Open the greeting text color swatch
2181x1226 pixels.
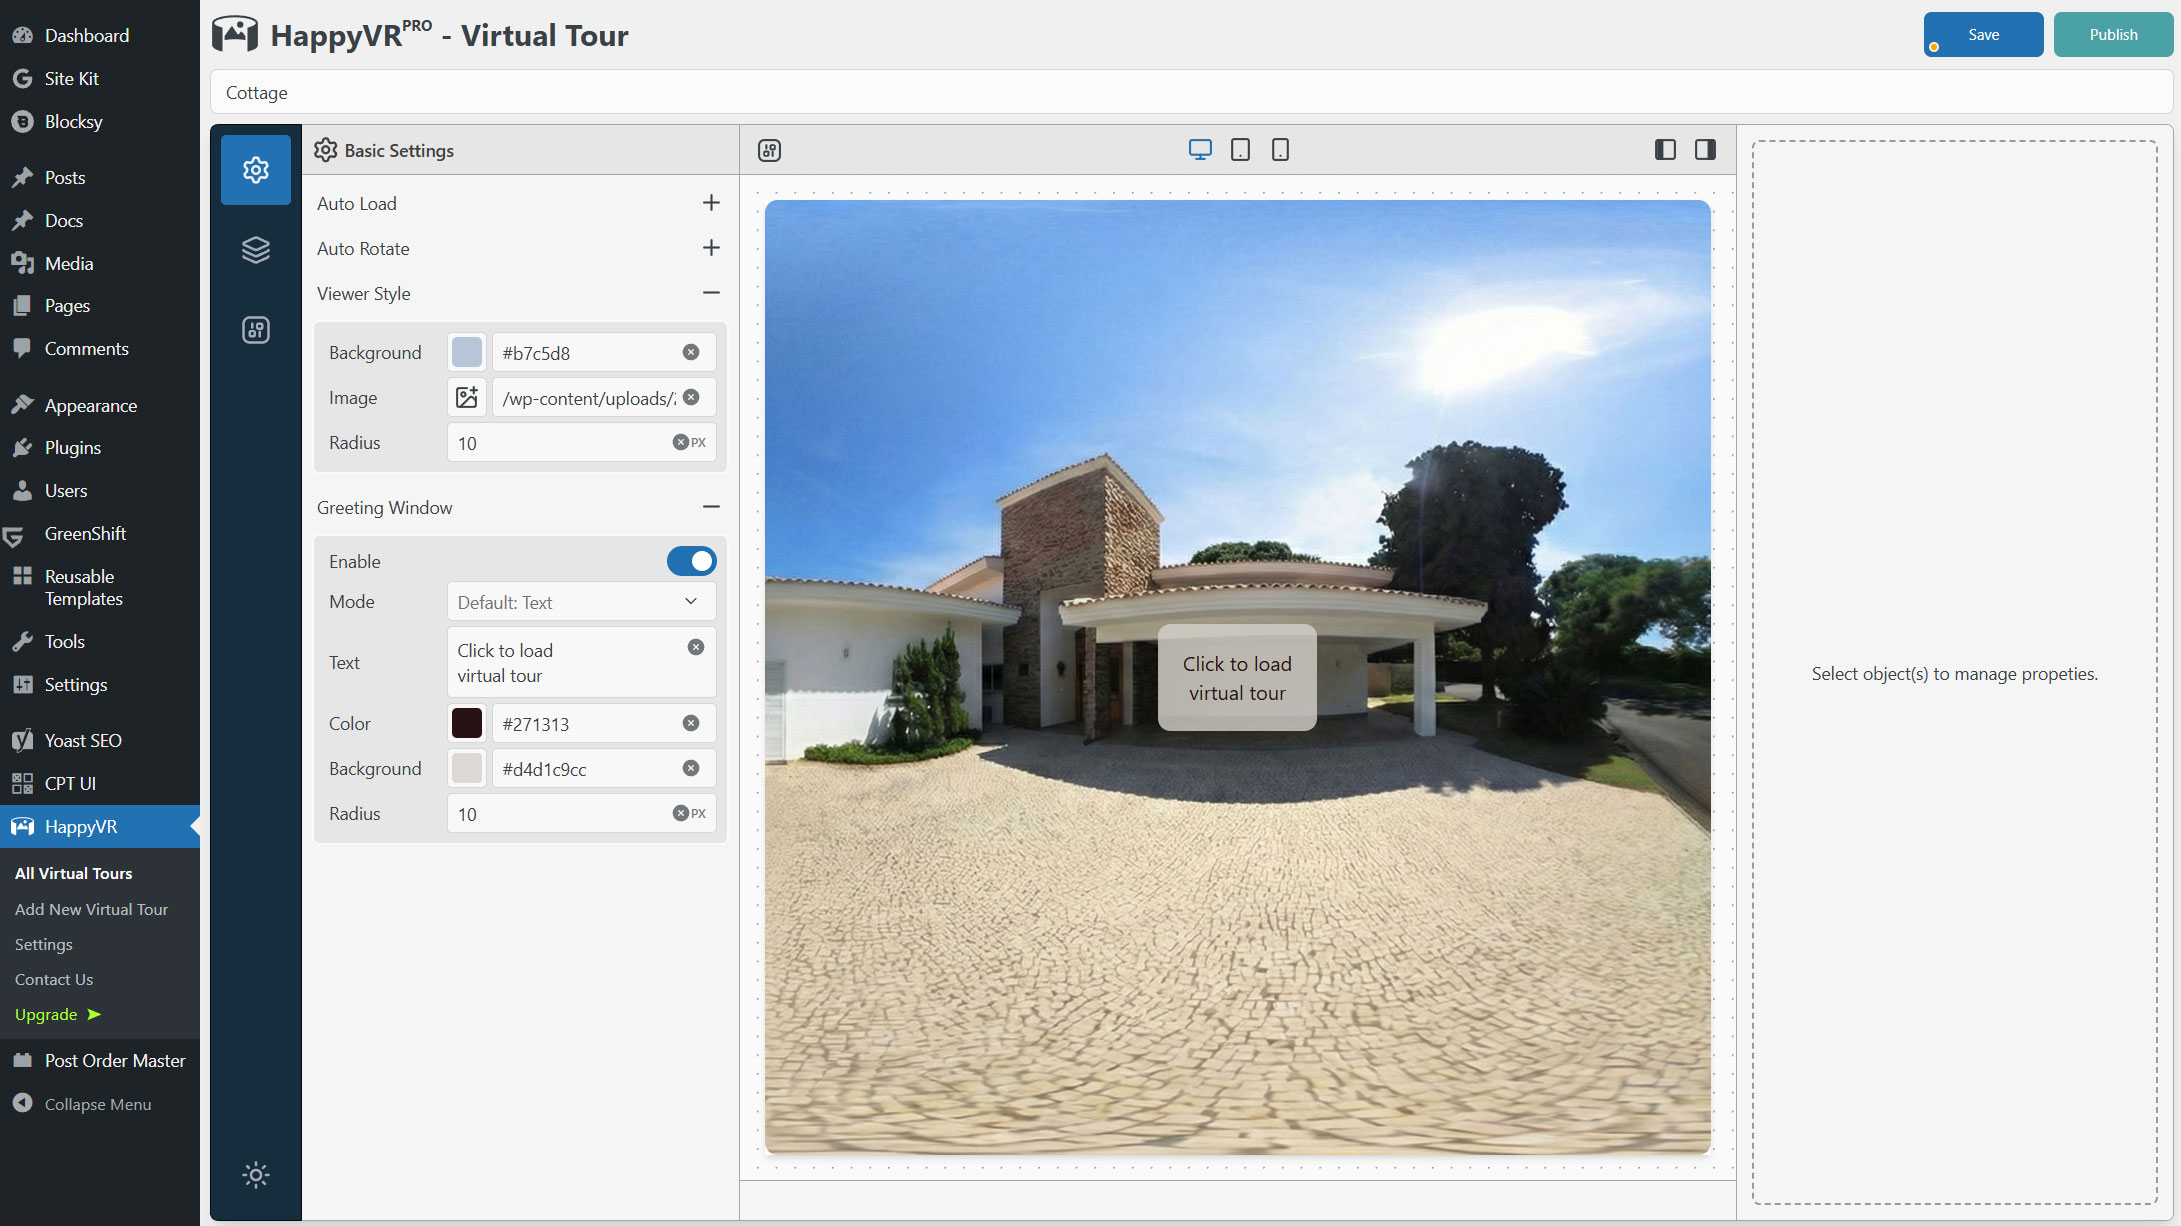[x=467, y=723]
